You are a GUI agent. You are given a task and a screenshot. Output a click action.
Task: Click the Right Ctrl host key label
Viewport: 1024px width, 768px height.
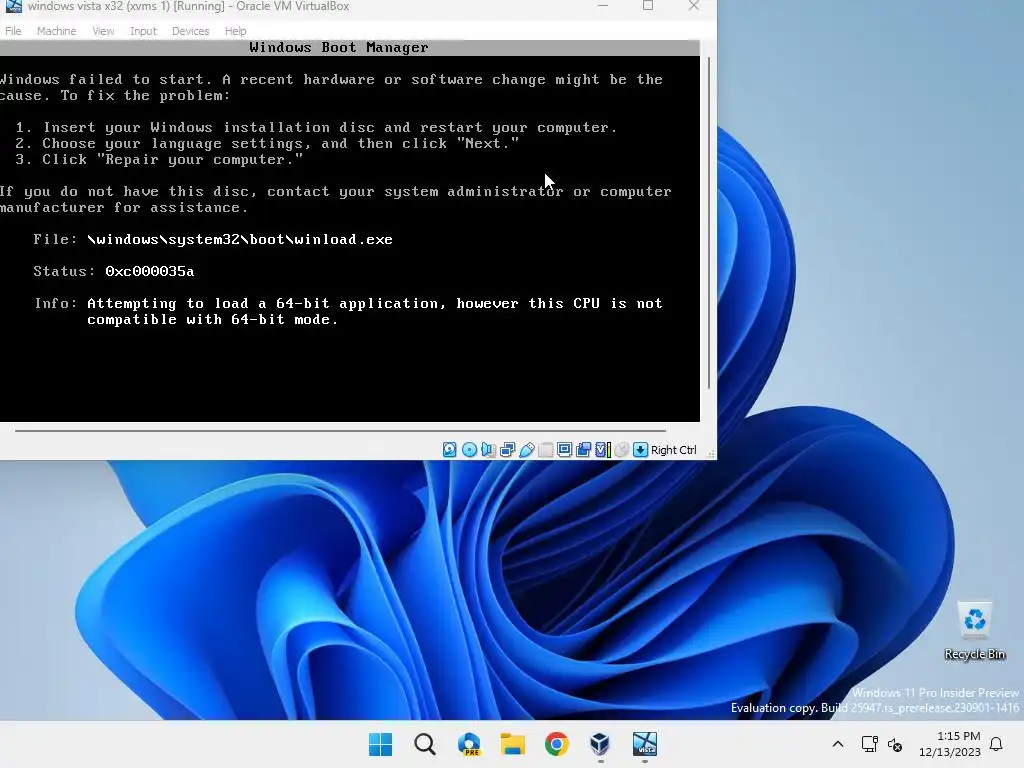(x=673, y=450)
